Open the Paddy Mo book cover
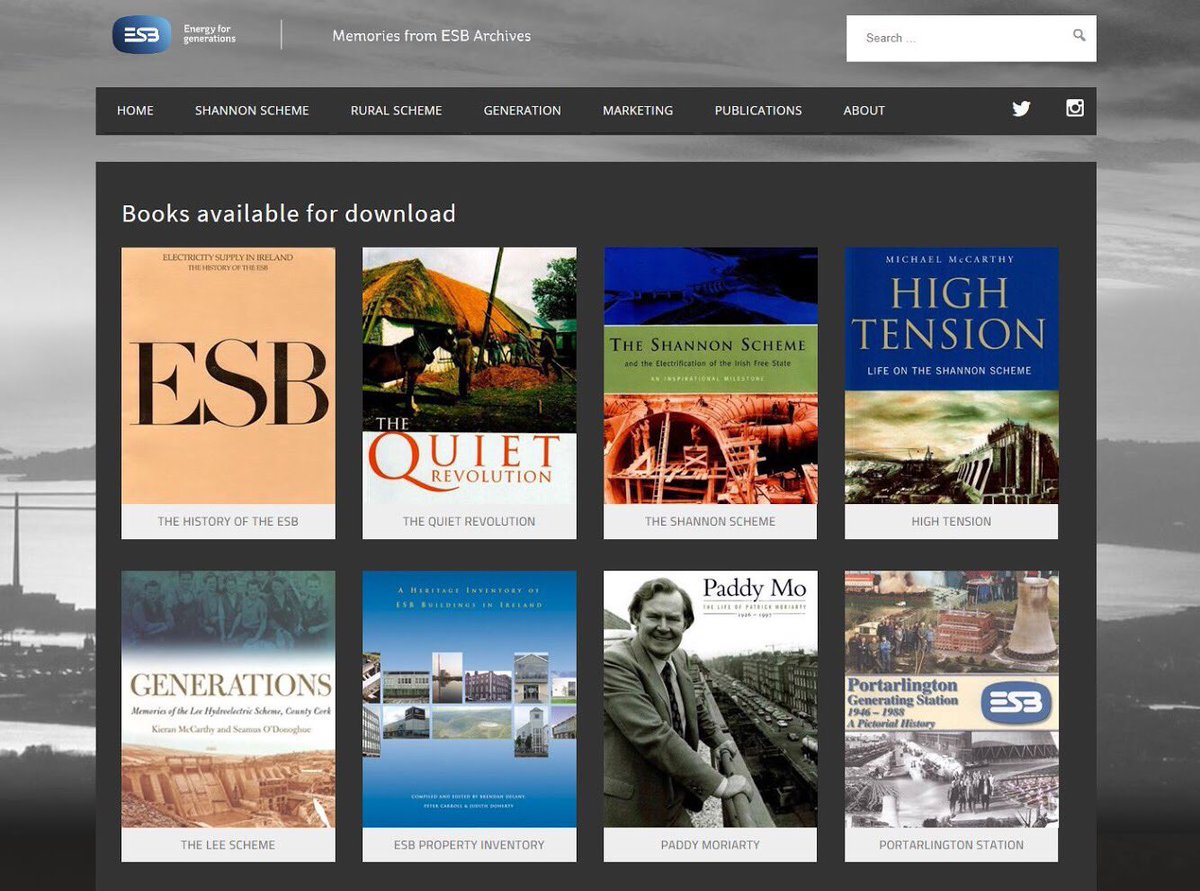 click(710, 699)
